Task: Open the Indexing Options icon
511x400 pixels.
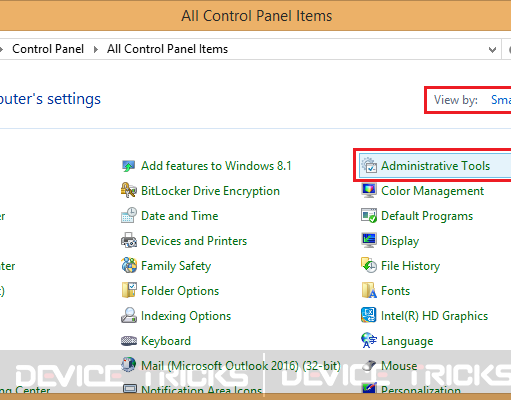Action: pos(128,316)
